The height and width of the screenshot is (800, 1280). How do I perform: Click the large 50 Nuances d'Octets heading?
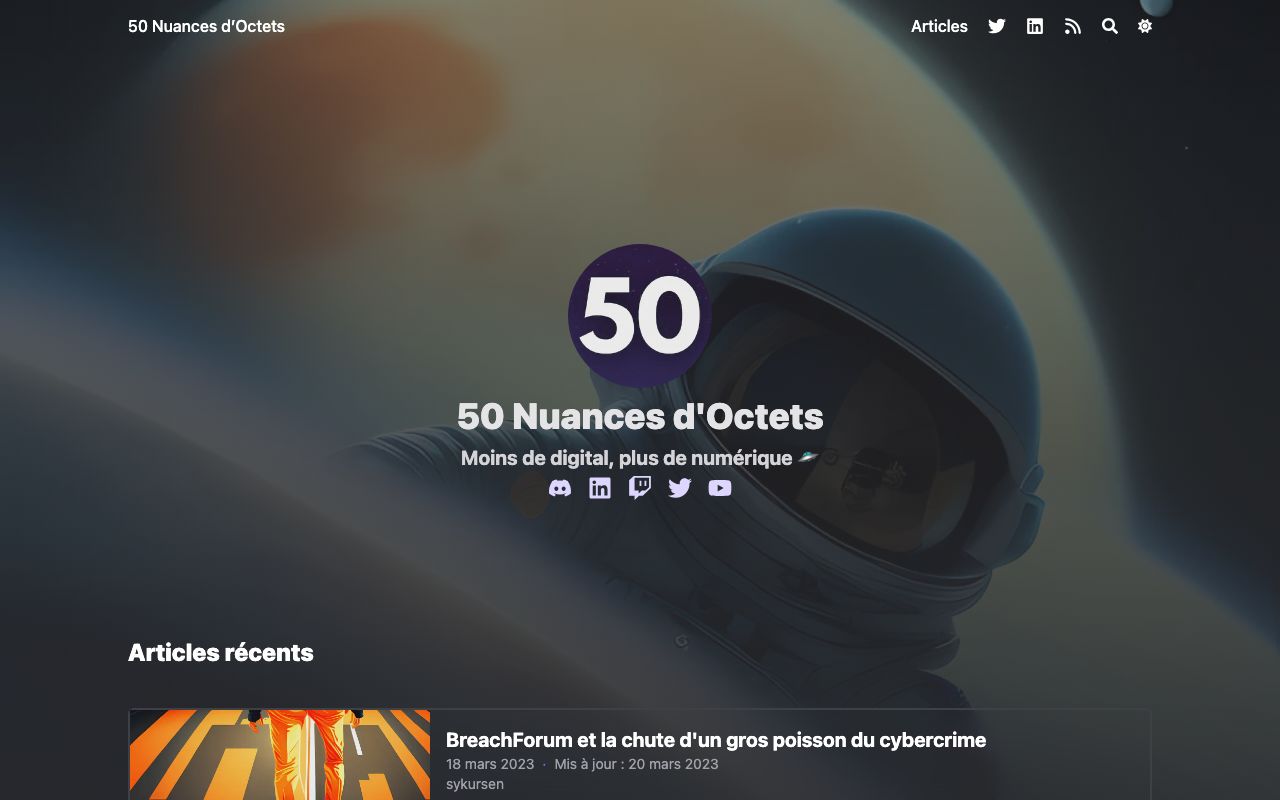[x=640, y=416]
